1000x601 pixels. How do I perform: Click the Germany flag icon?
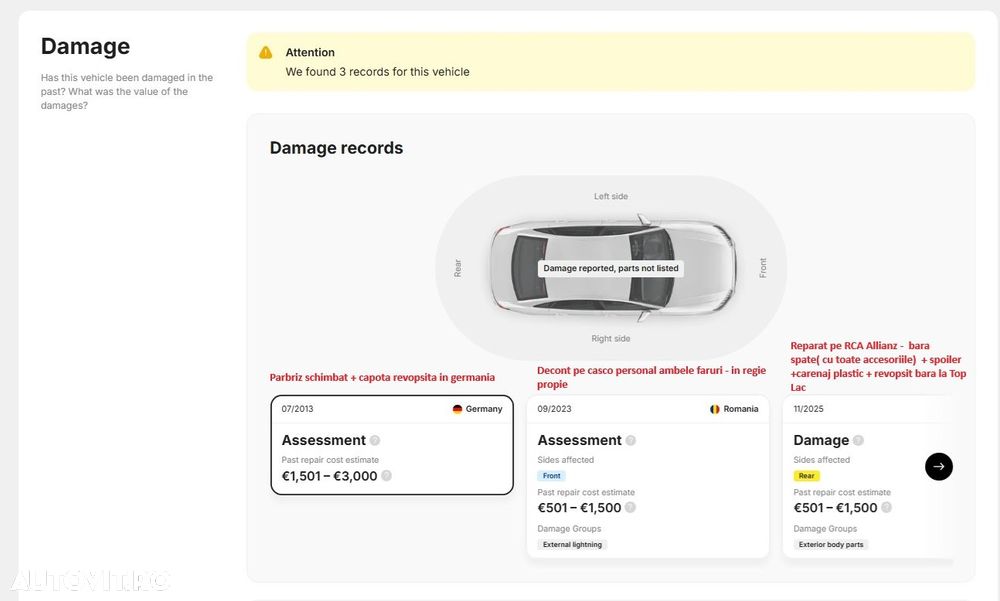(457, 409)
